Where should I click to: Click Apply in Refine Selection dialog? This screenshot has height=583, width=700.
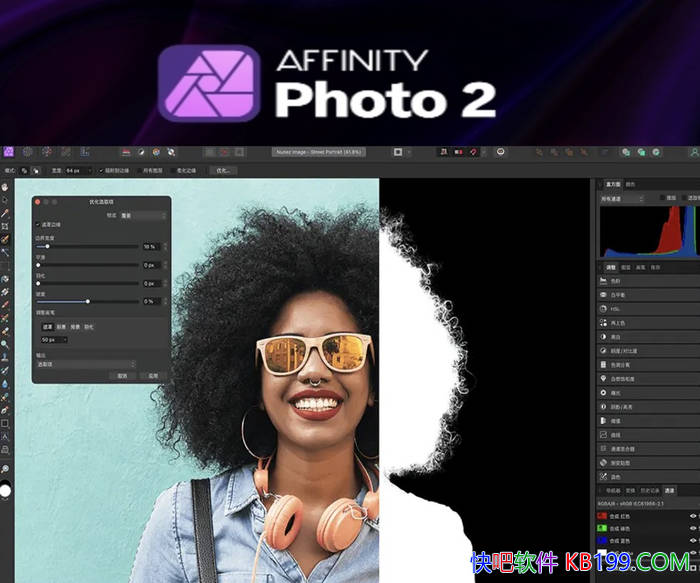tap(153, 376)
